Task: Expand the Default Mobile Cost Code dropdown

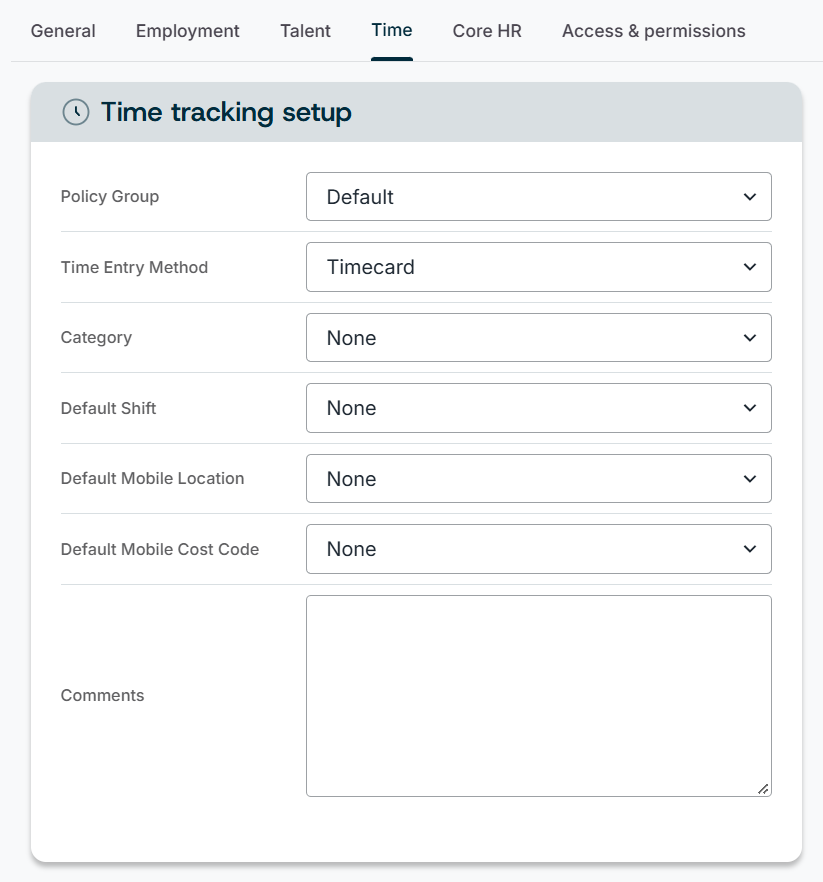Action: [x=539, y=549]
